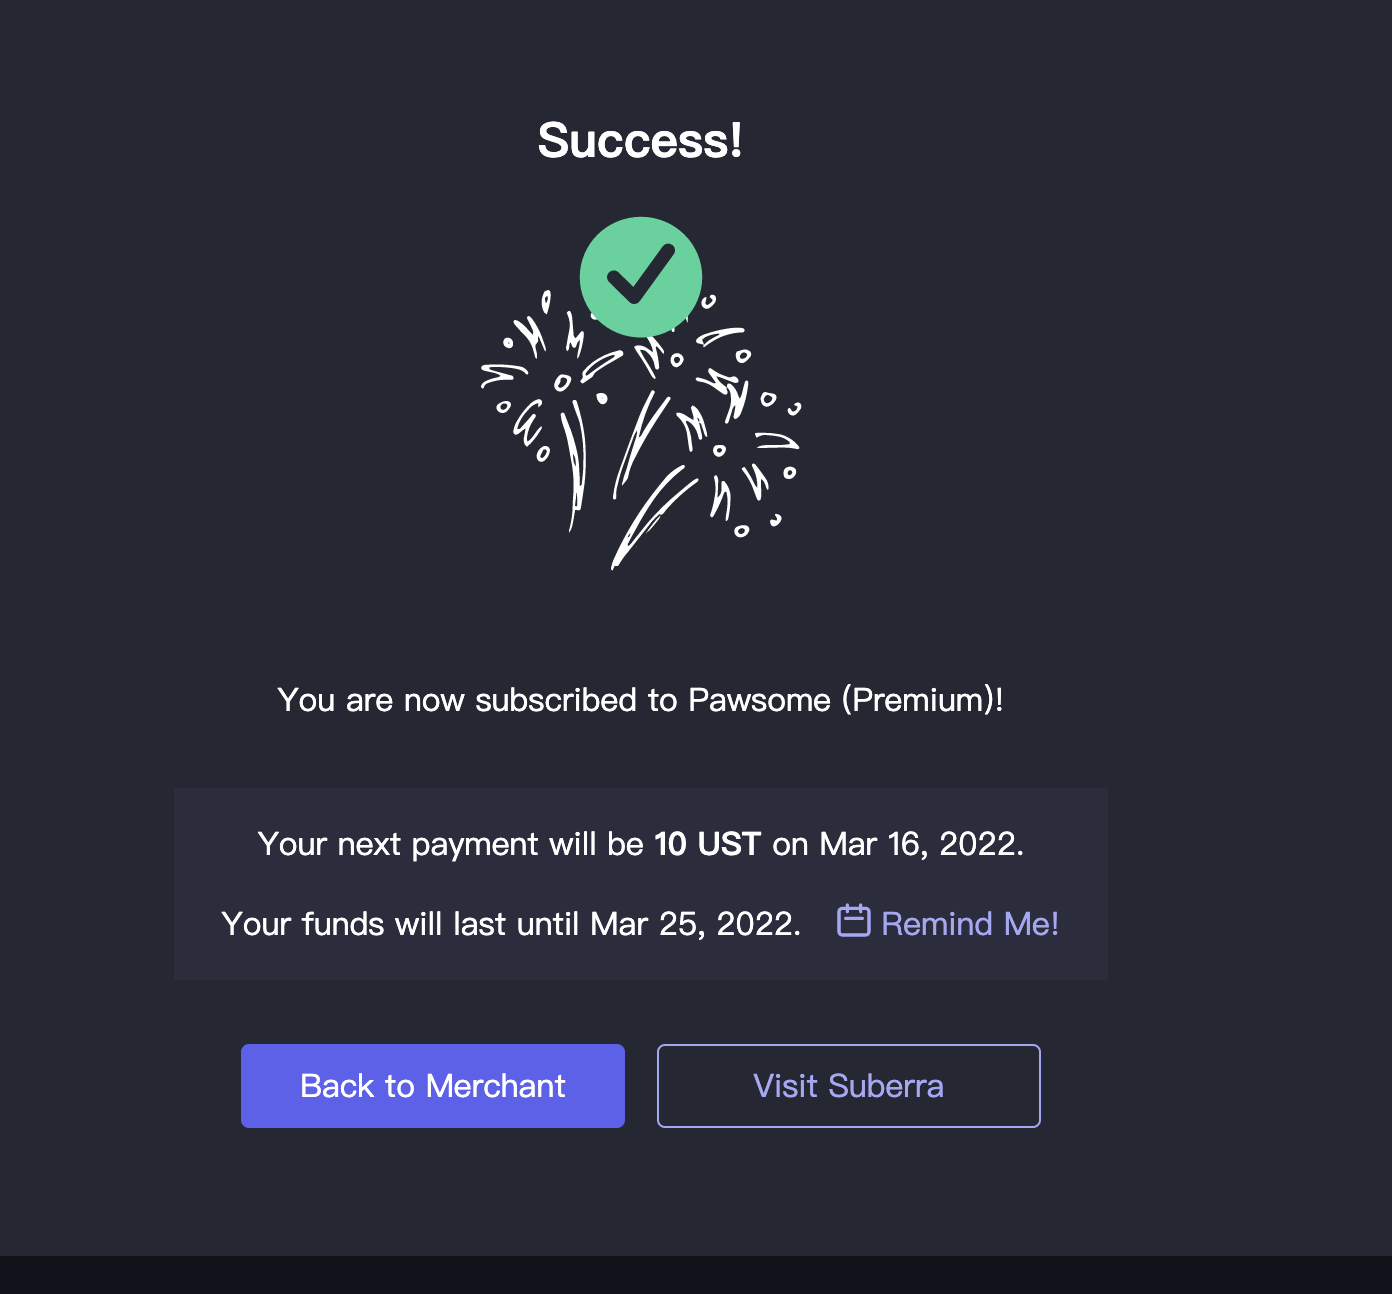
Task: Open the Remind Me! reminder link
Action: (969, 924)
